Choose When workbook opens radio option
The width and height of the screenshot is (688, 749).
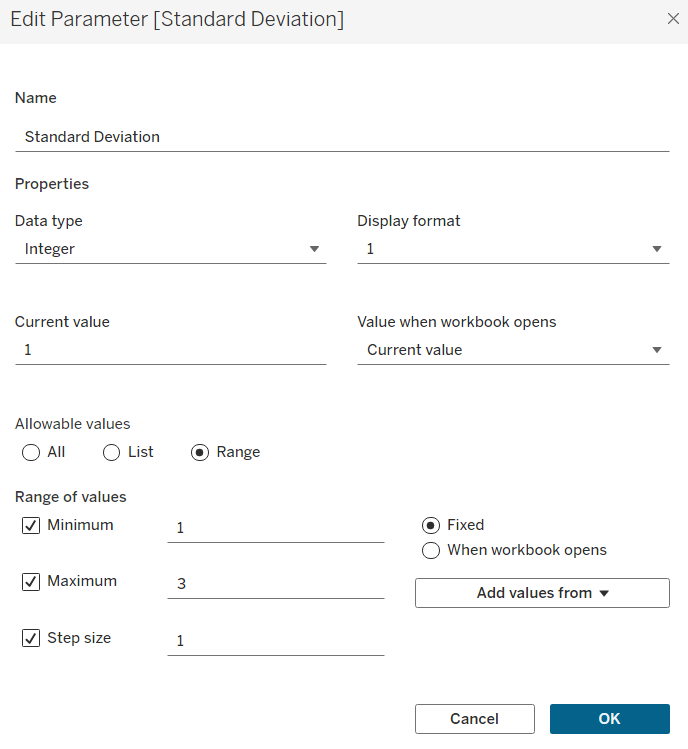point(431,550)
